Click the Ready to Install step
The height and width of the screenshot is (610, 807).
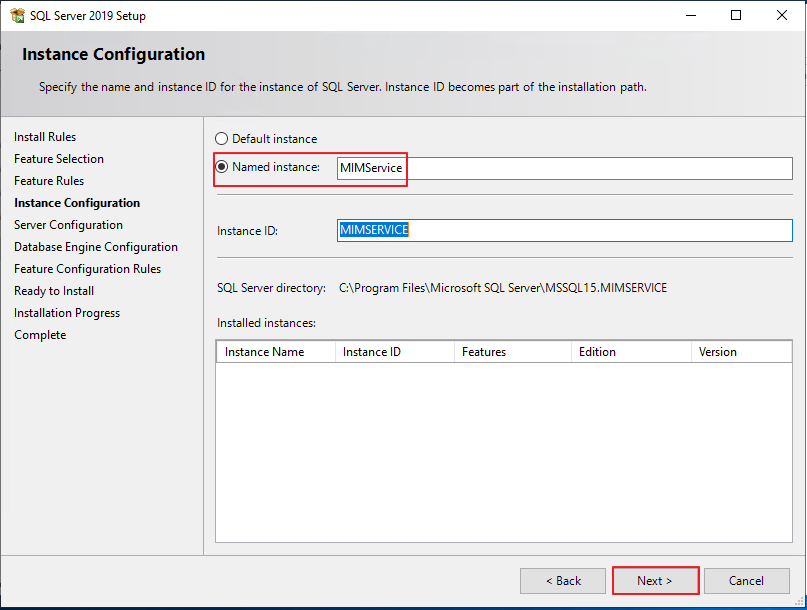point(54,291)
